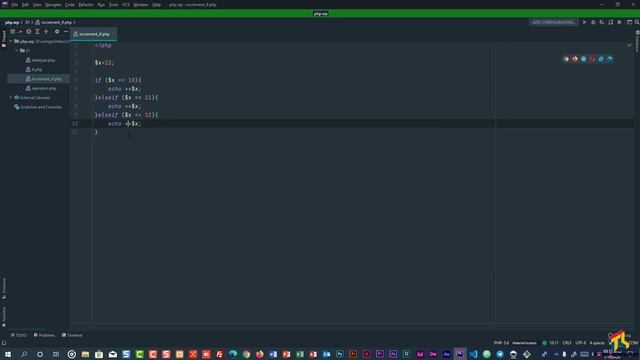Toggle the Favorites tool window side tab
The width and height of the screenshot is (640, 360).
[4, 317]
